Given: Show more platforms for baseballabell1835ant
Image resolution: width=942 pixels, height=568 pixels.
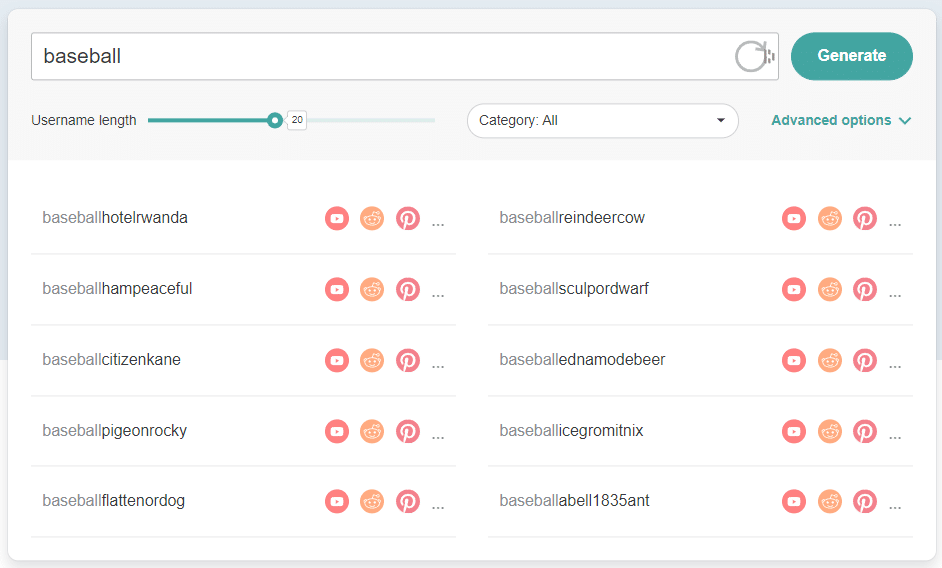Looking at the screenshot, I should [895, 507].
